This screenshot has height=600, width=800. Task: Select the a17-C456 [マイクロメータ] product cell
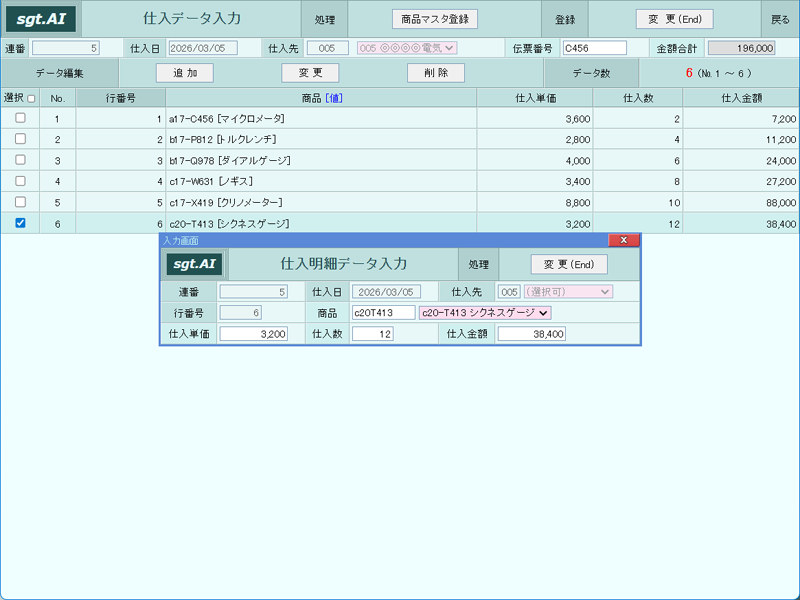click(321, 119)
